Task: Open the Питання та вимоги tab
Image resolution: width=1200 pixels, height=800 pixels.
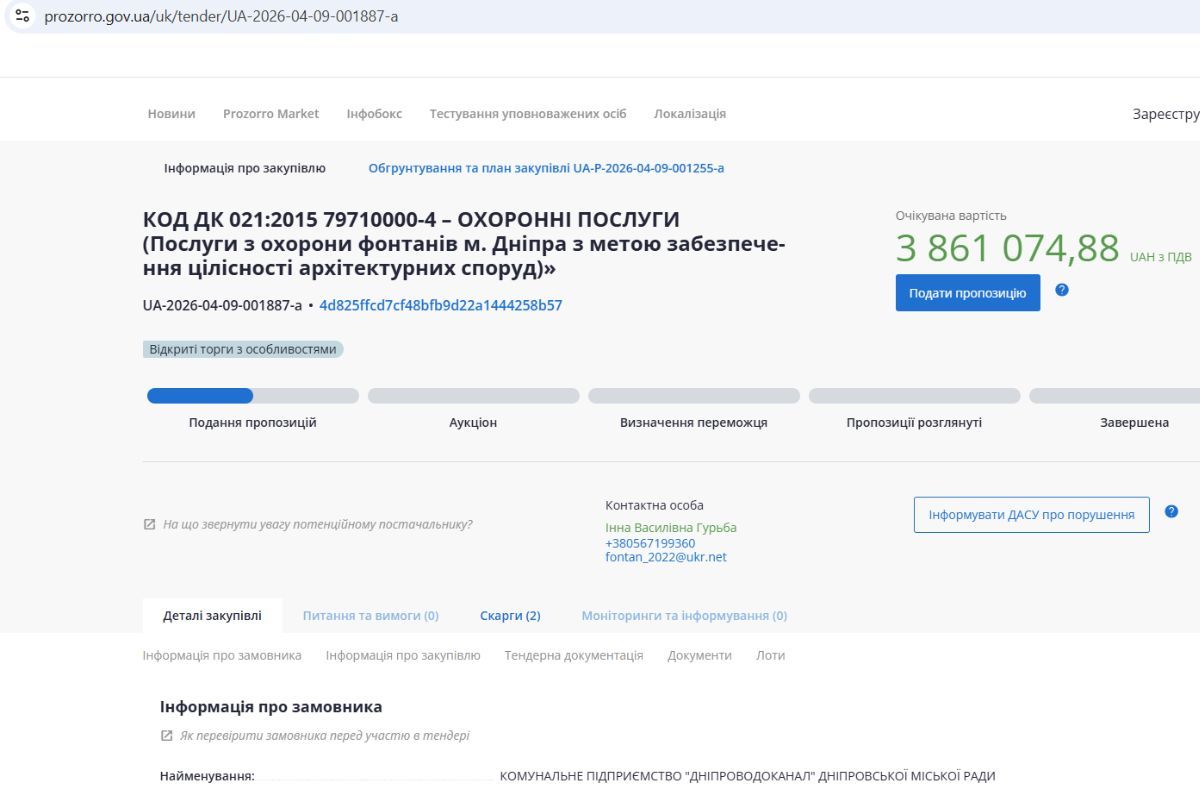Action: click(x=370, y=616)
